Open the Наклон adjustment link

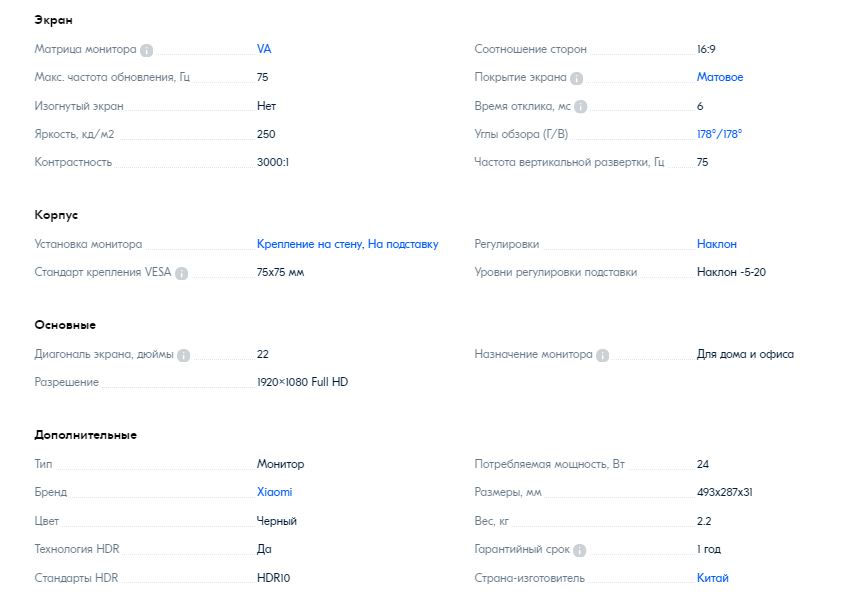click(x=717, y=244)
